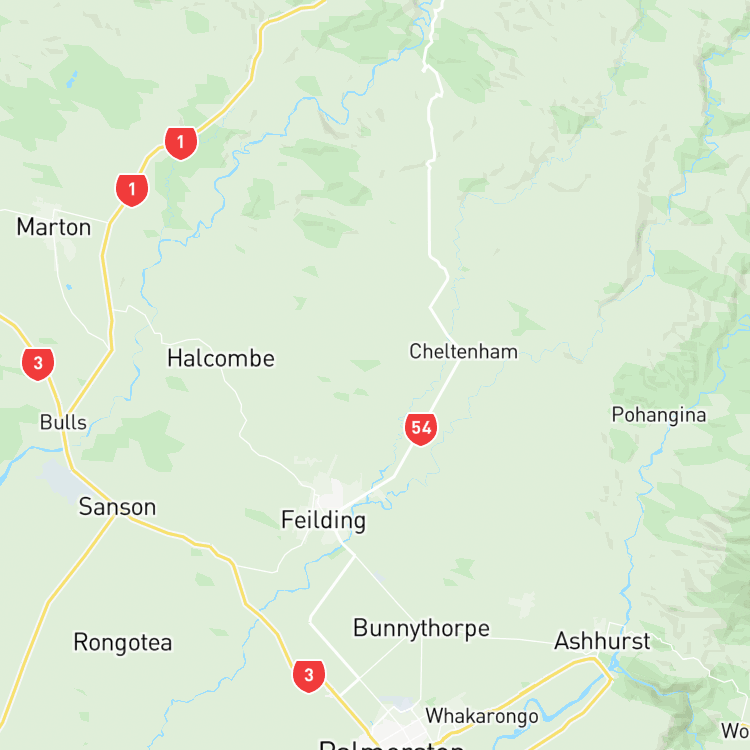Click the Feilding town name
Viewport: 750px width, 750px height.
(323, 520)
